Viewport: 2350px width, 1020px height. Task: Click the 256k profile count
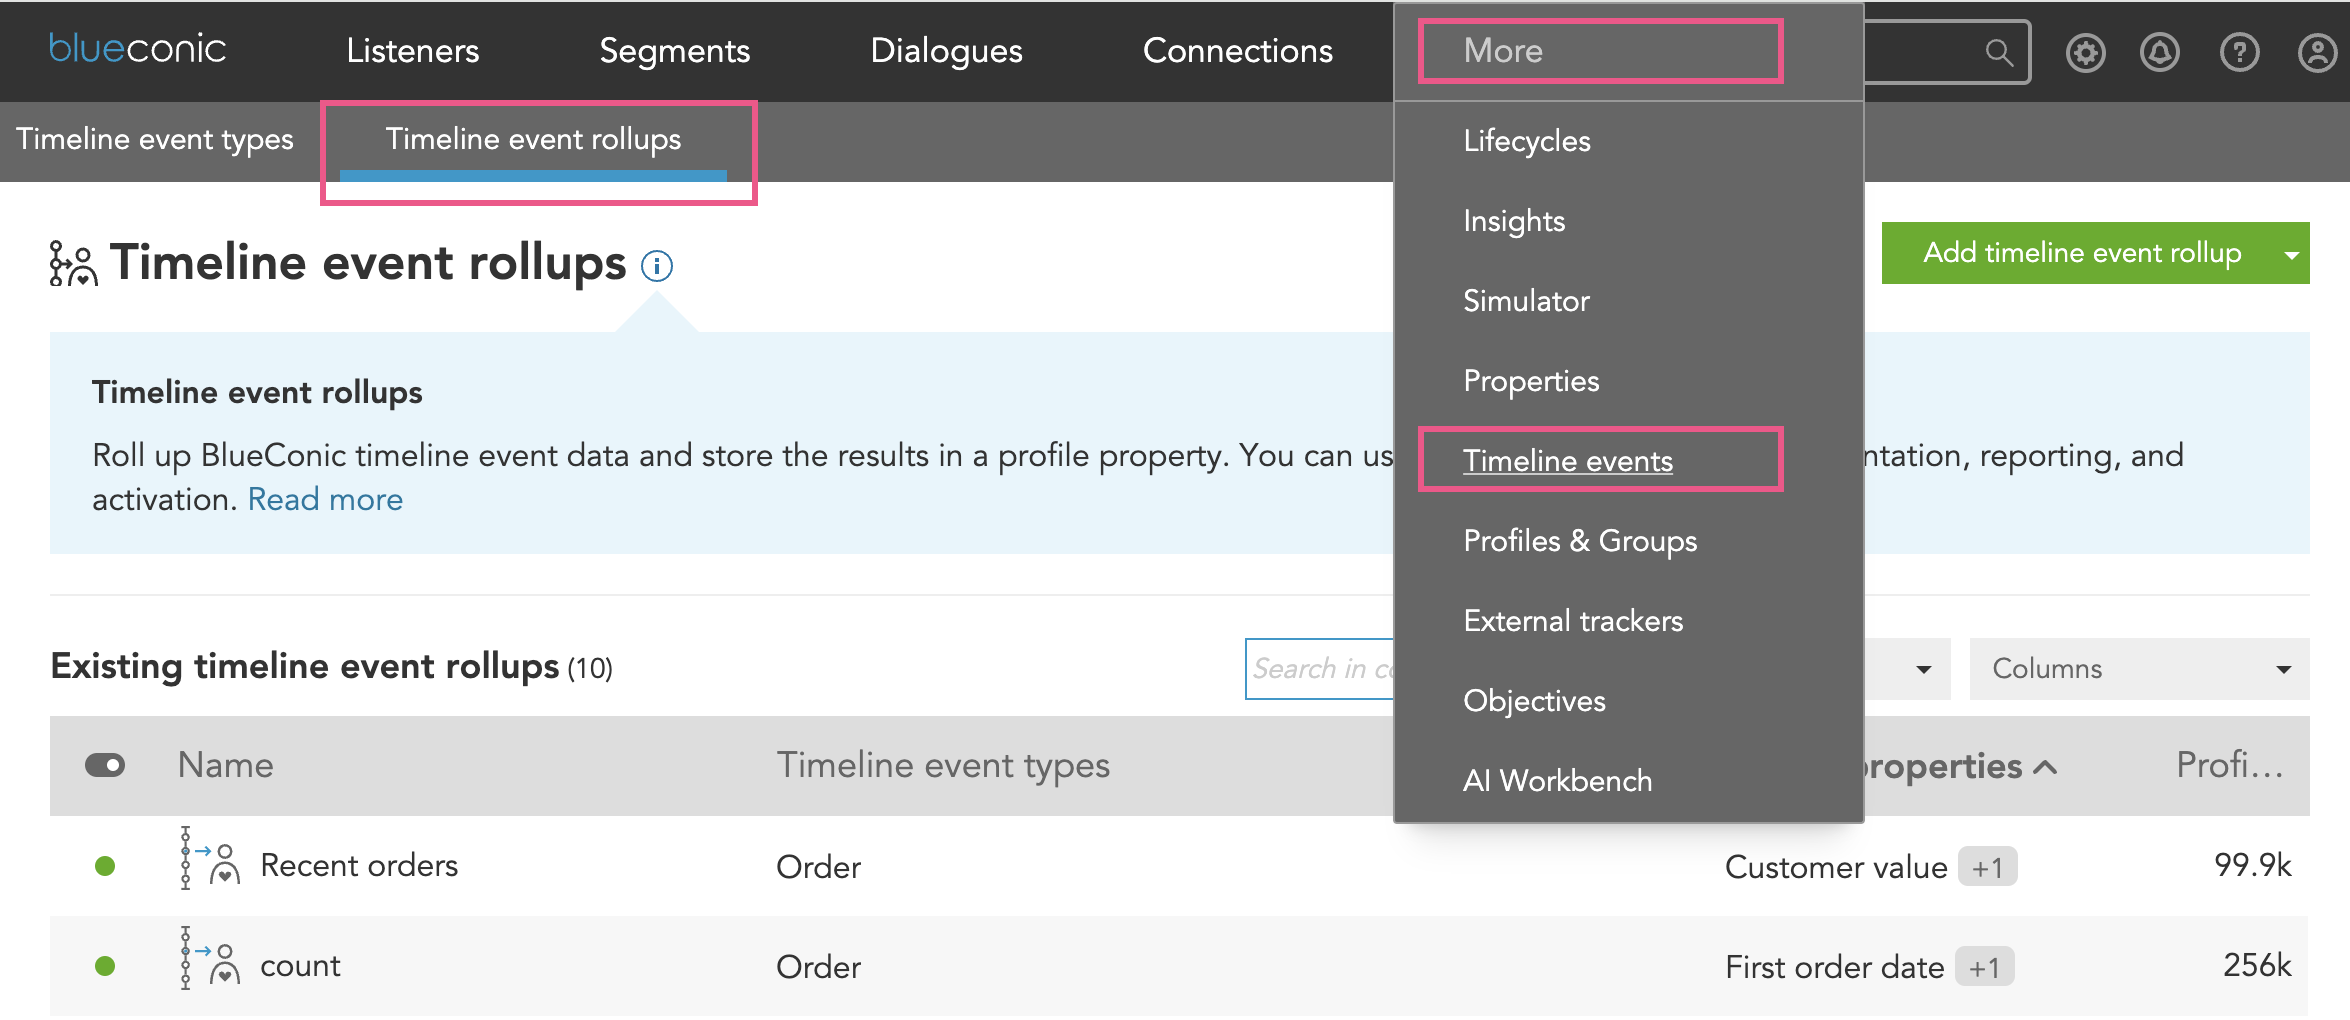point(2257,965)
